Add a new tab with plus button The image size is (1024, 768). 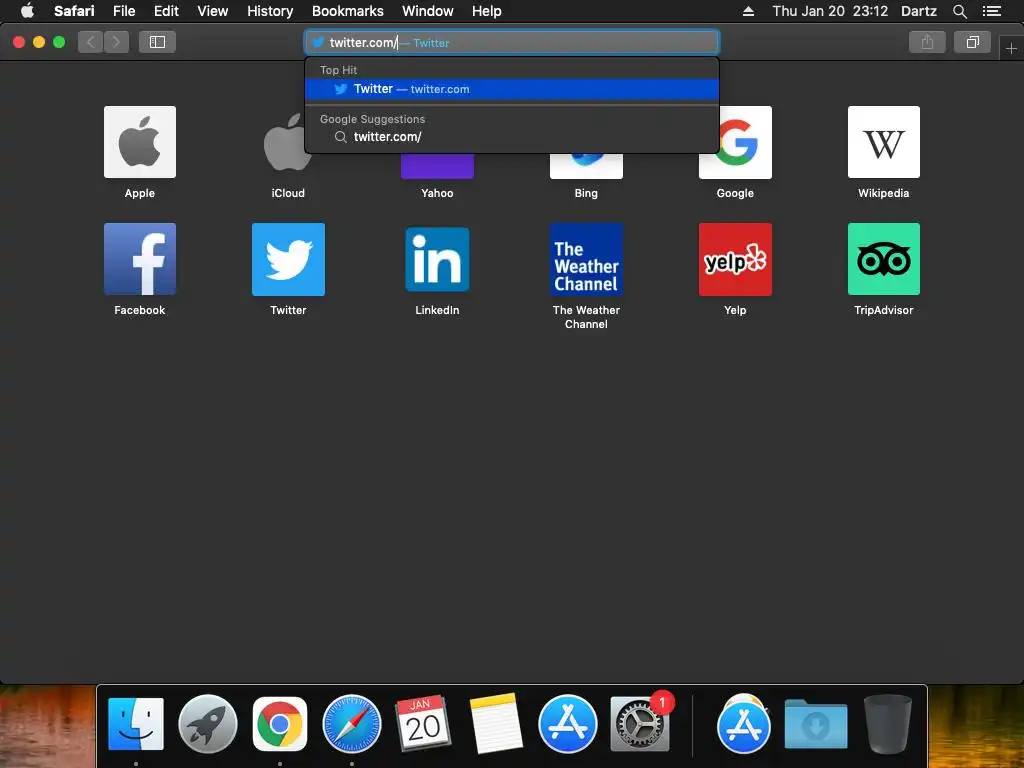[x=1011, y=48]
